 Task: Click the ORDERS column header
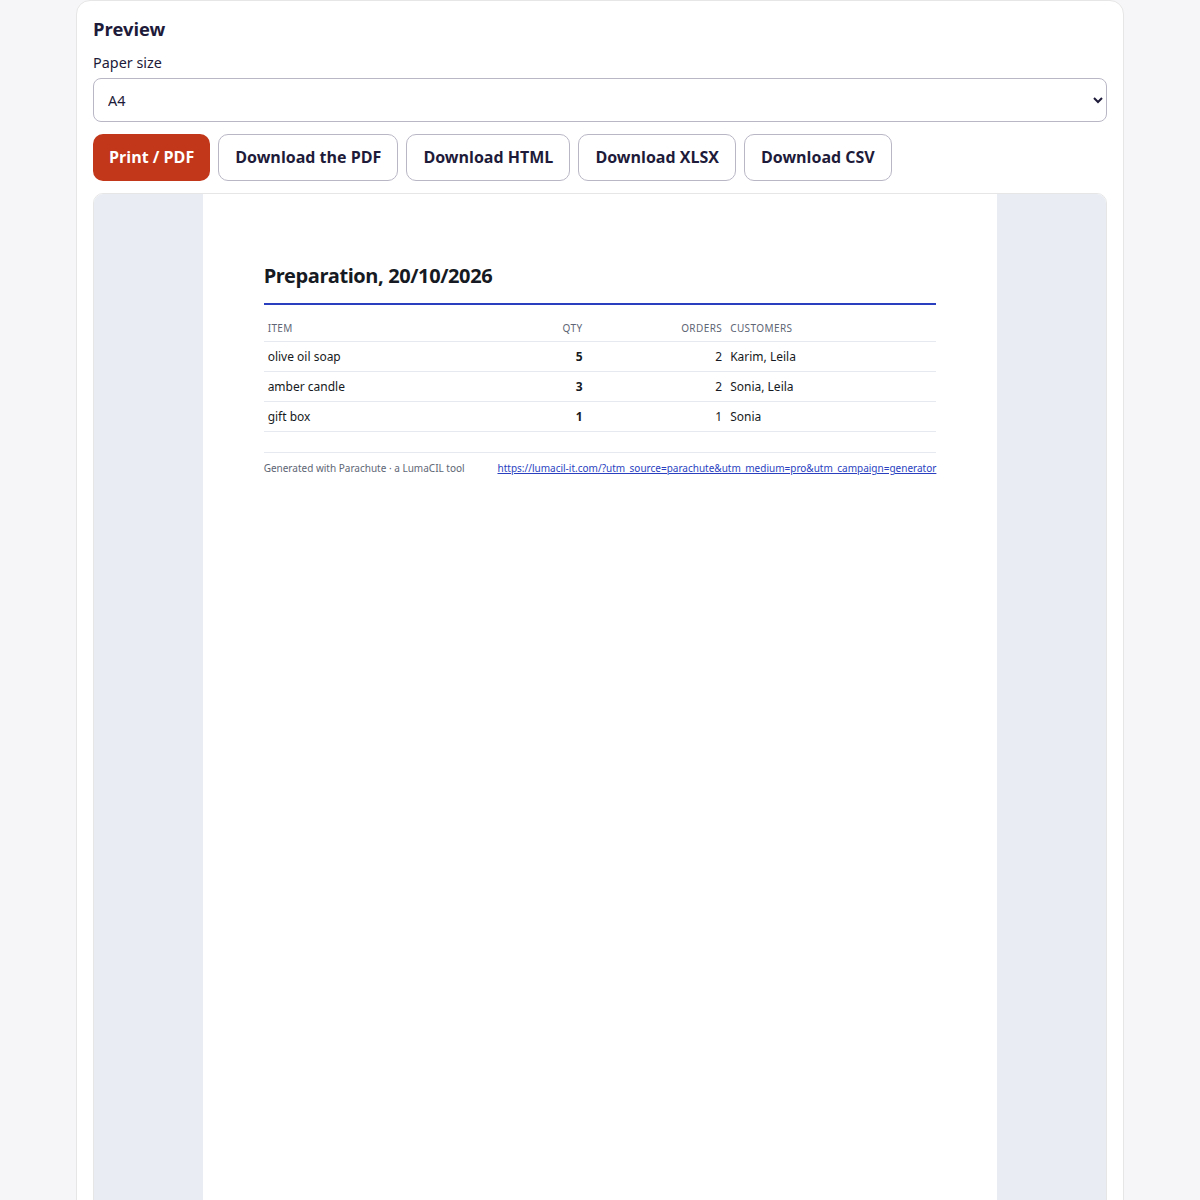pyautogui.click(x=701, y=328)
